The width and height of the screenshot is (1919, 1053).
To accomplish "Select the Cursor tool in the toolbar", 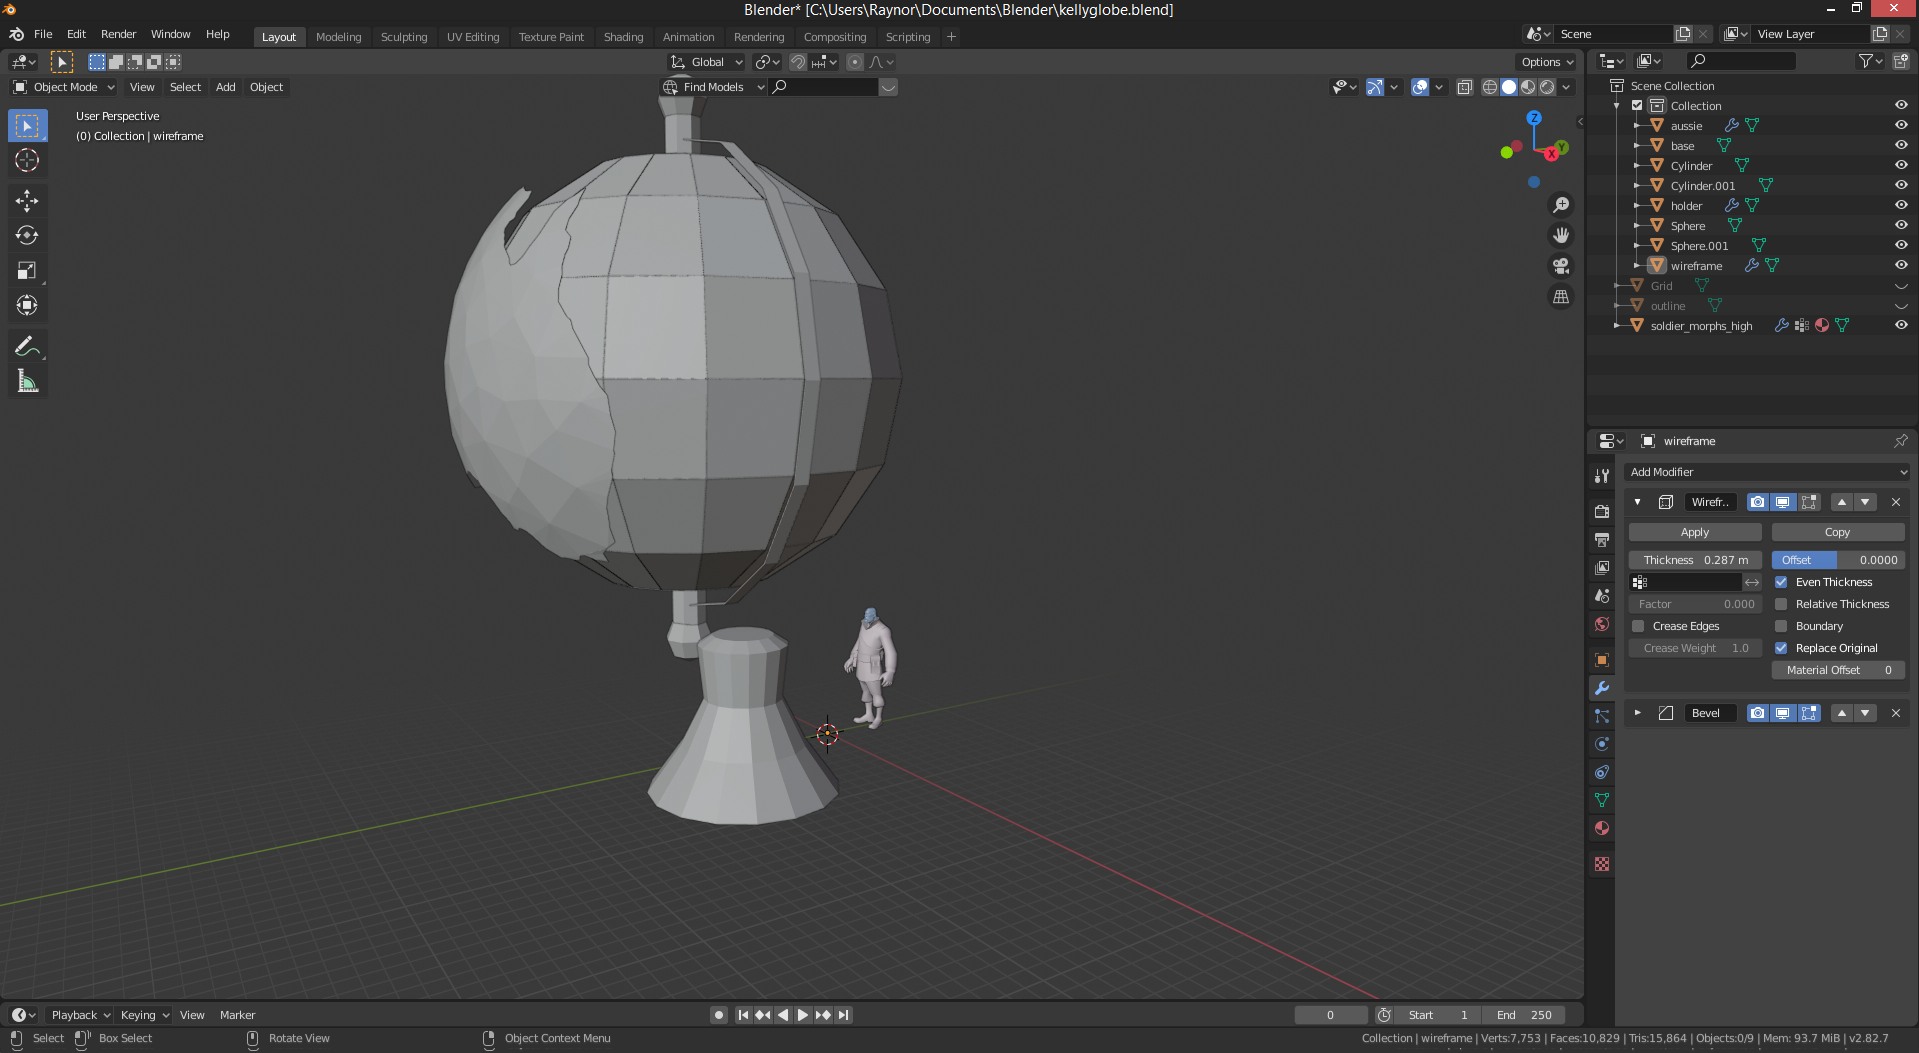I will pos(27,160).
